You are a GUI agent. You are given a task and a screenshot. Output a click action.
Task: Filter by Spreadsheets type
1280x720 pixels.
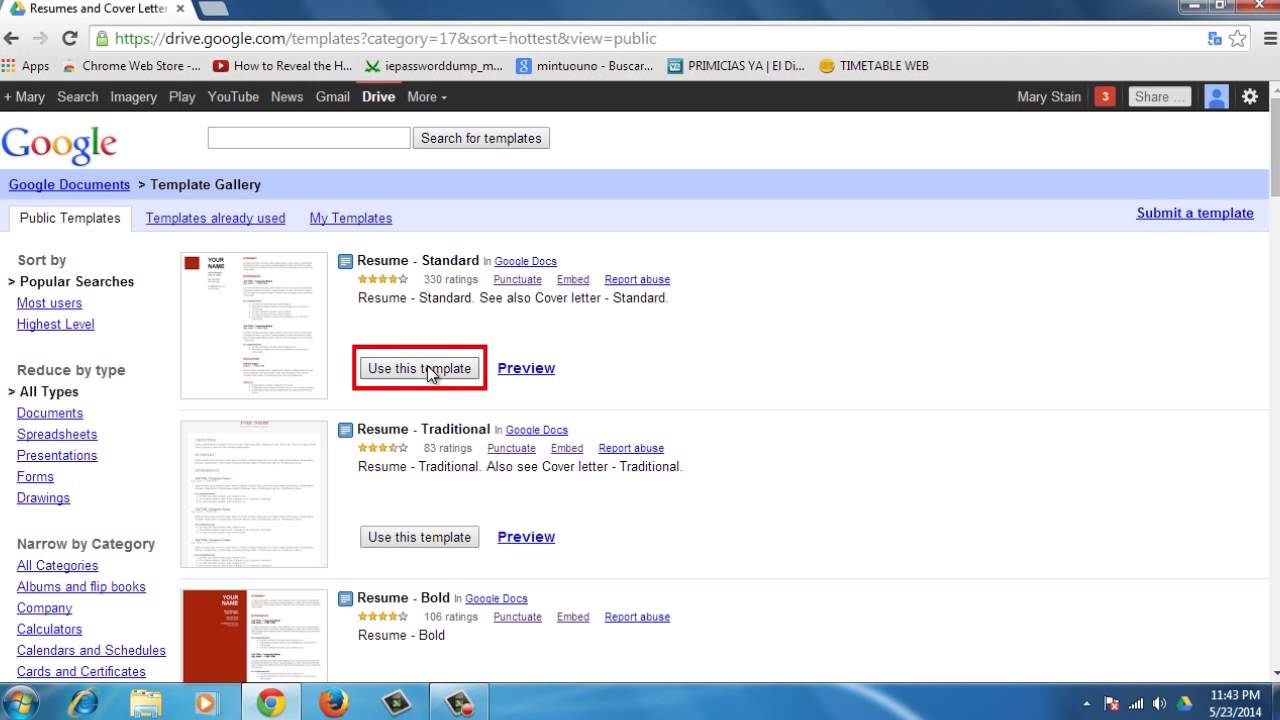57,434
